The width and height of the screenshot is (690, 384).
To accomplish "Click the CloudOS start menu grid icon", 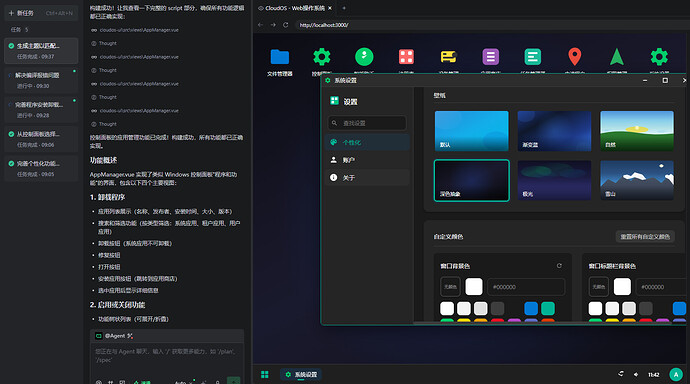I will click(264, 374).
